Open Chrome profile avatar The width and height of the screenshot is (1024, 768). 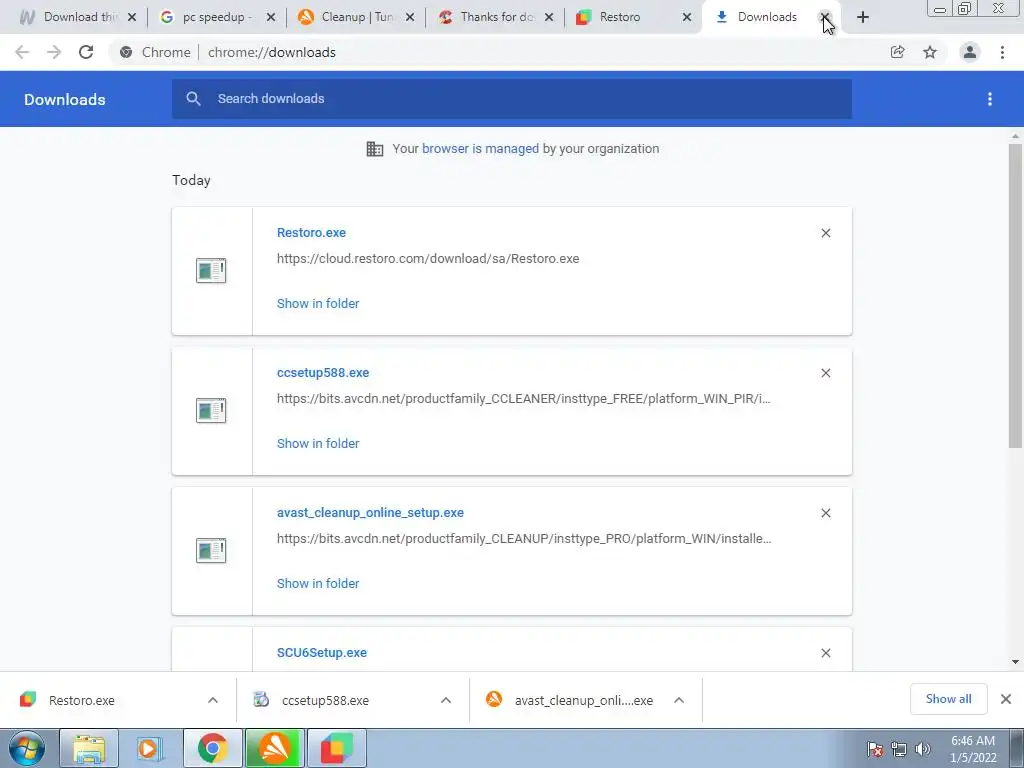click(970, 52)
